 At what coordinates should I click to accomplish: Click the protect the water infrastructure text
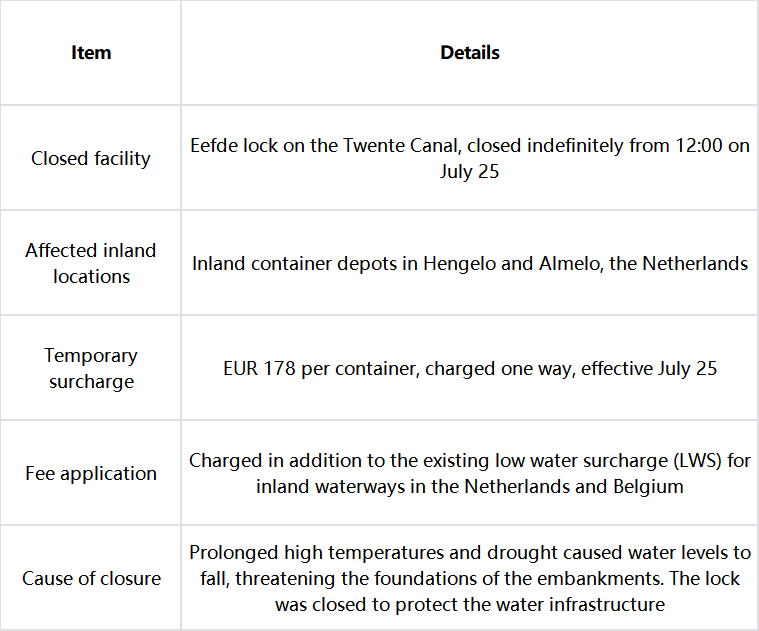530,604
